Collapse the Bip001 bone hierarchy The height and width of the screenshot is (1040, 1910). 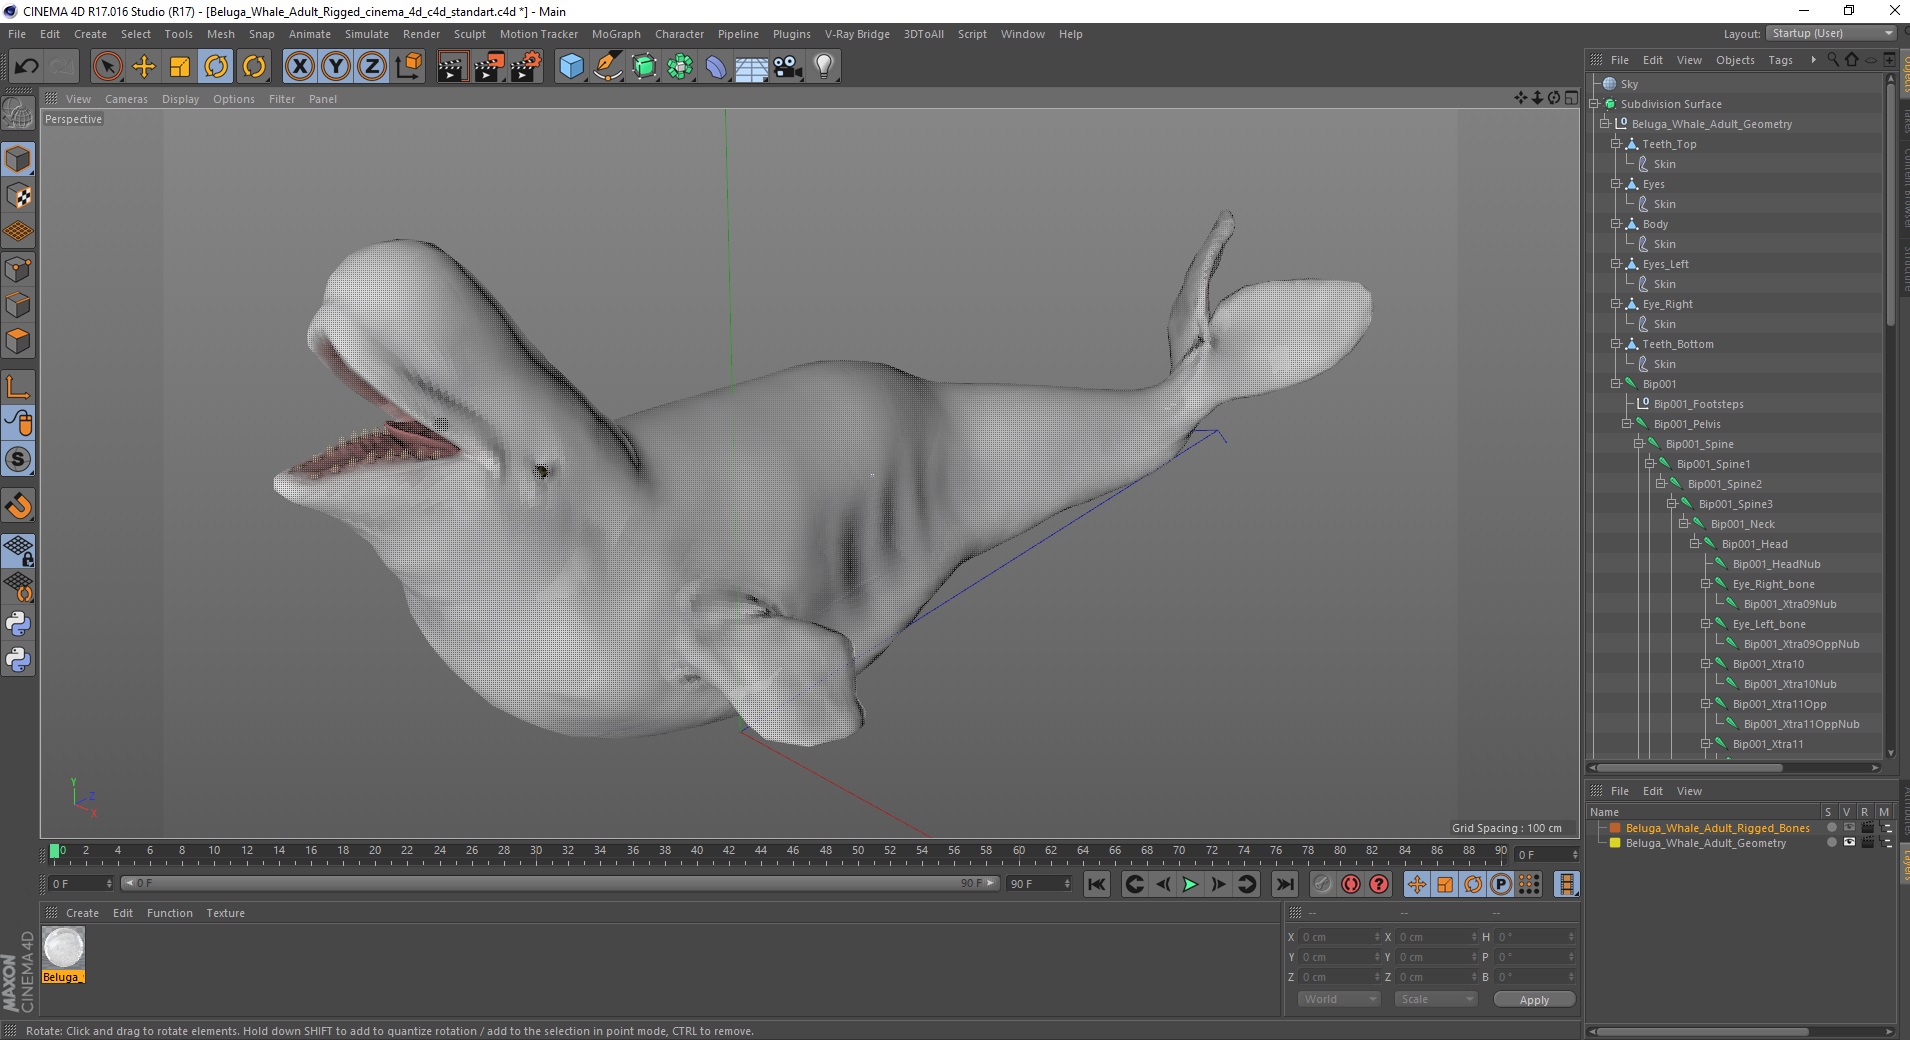coord(1616,384)
